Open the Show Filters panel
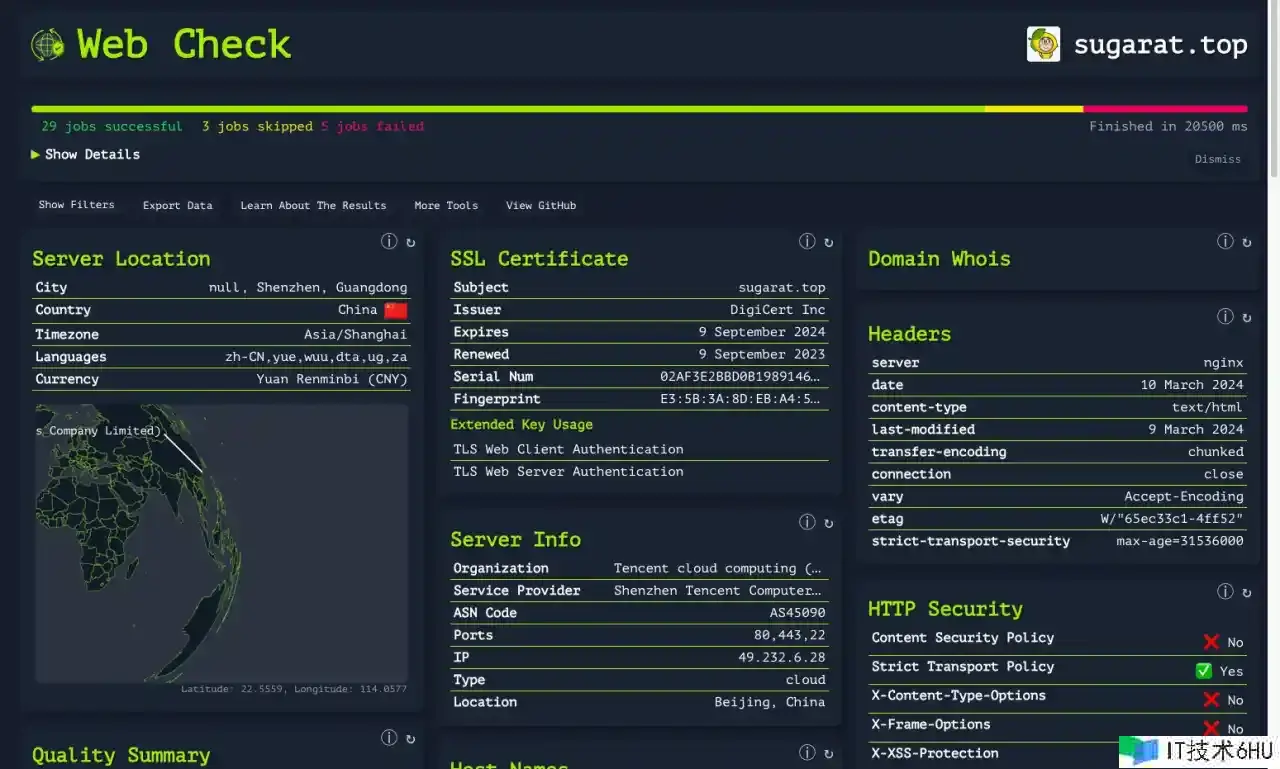Viewport: 1280px width, 769px height. click(x=76, y=205)
